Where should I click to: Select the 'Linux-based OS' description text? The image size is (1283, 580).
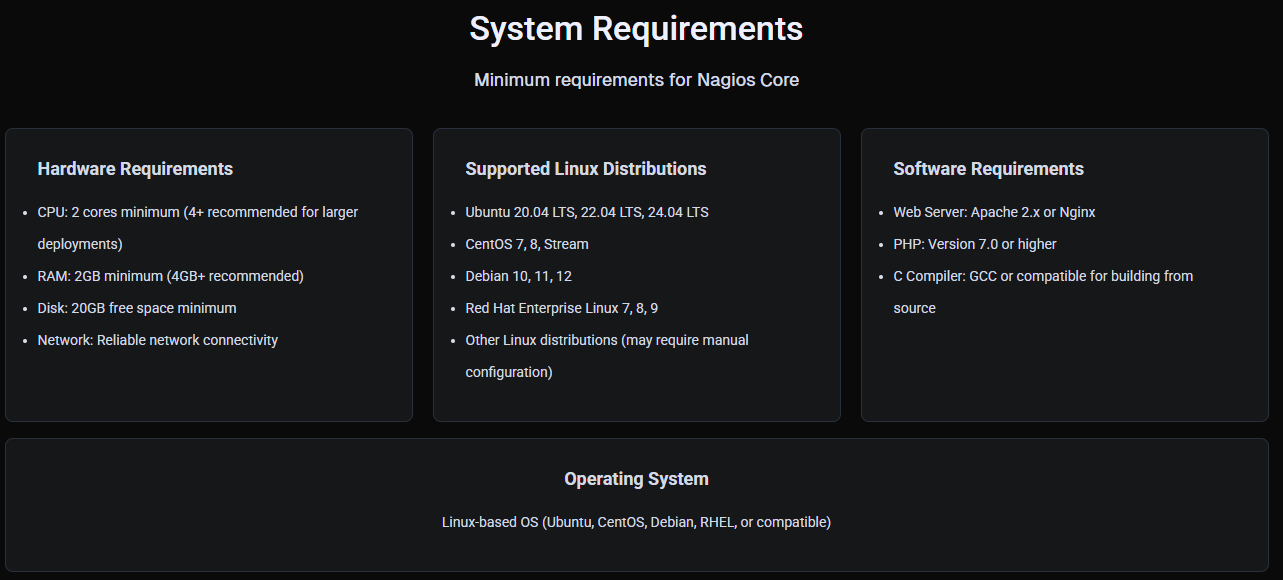636,522
